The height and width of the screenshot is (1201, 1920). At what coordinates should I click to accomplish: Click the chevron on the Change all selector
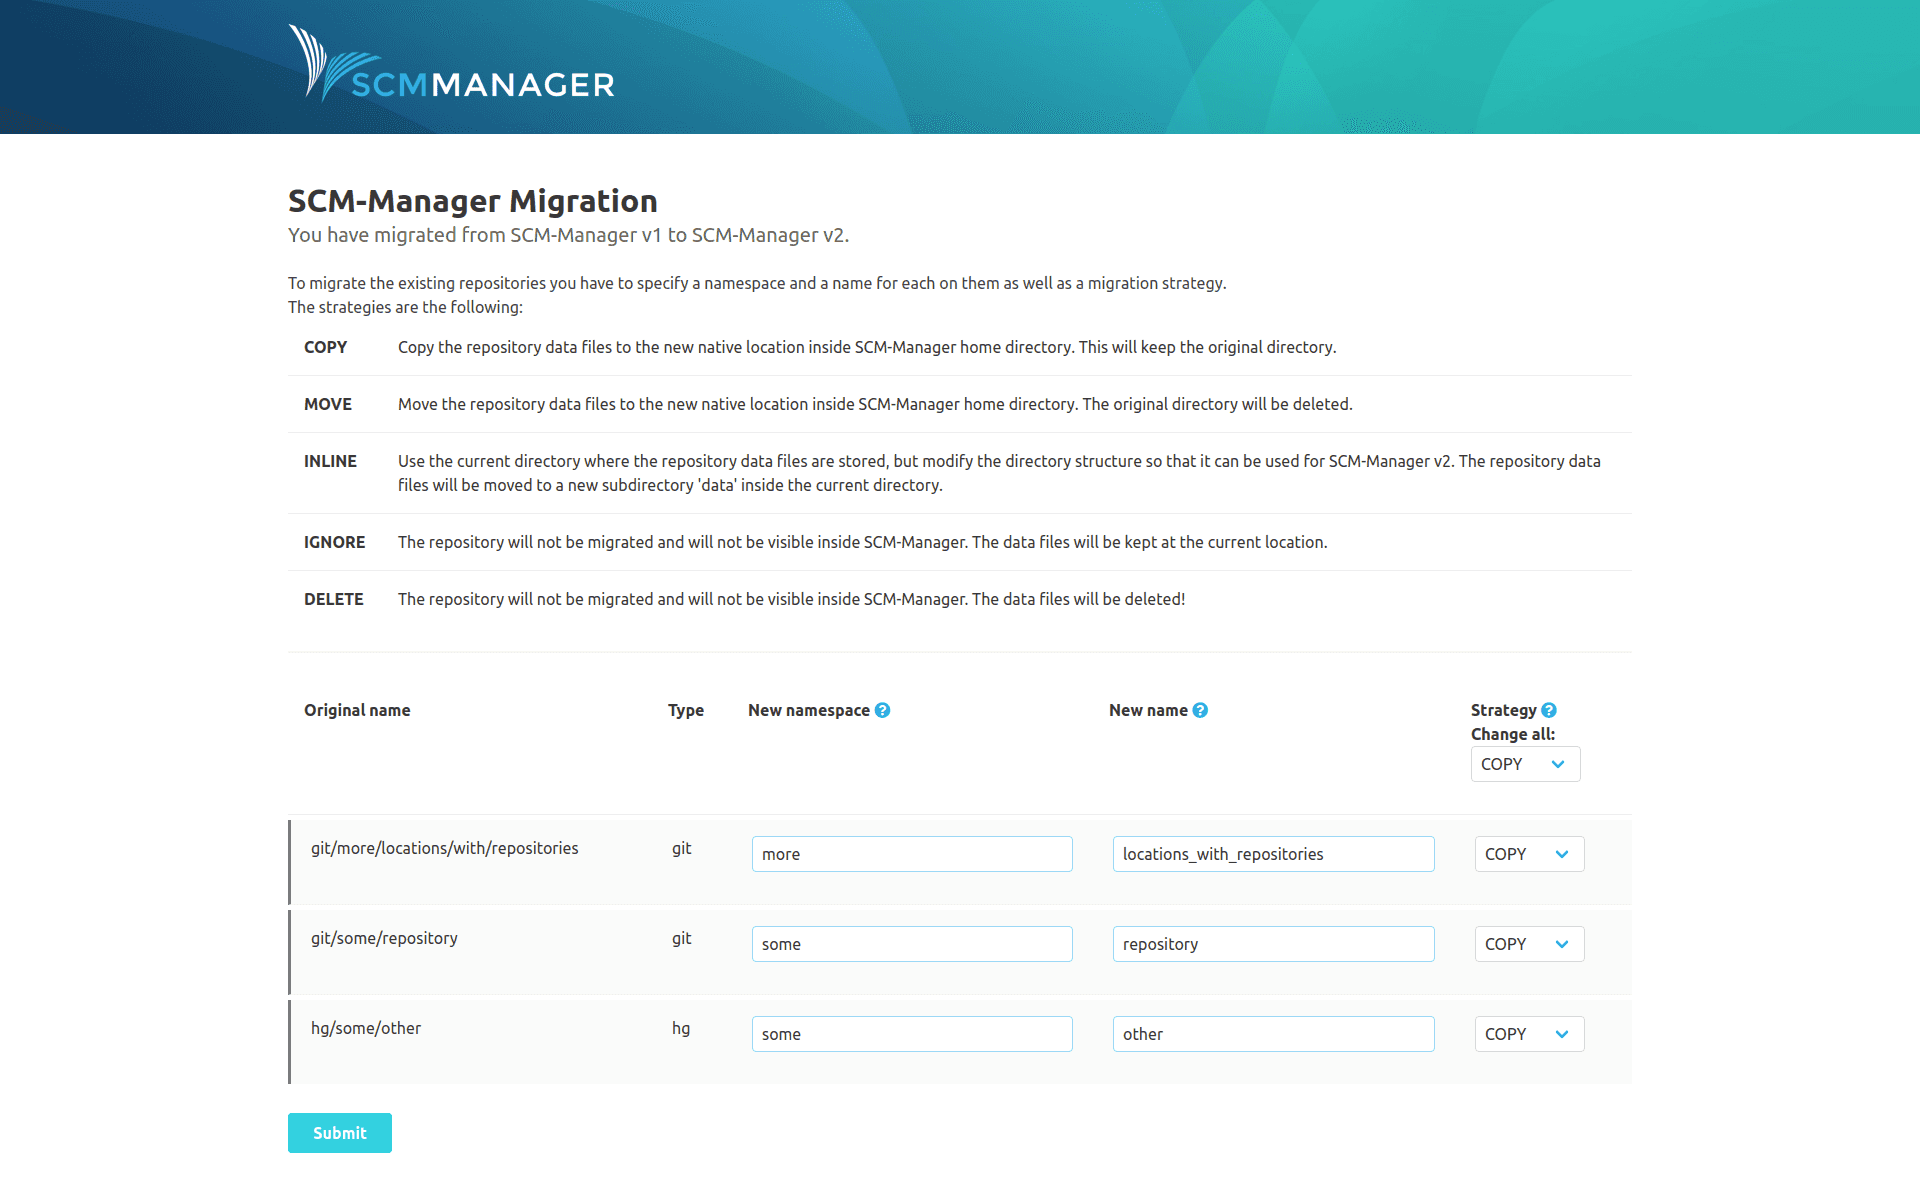[1558, 763]
